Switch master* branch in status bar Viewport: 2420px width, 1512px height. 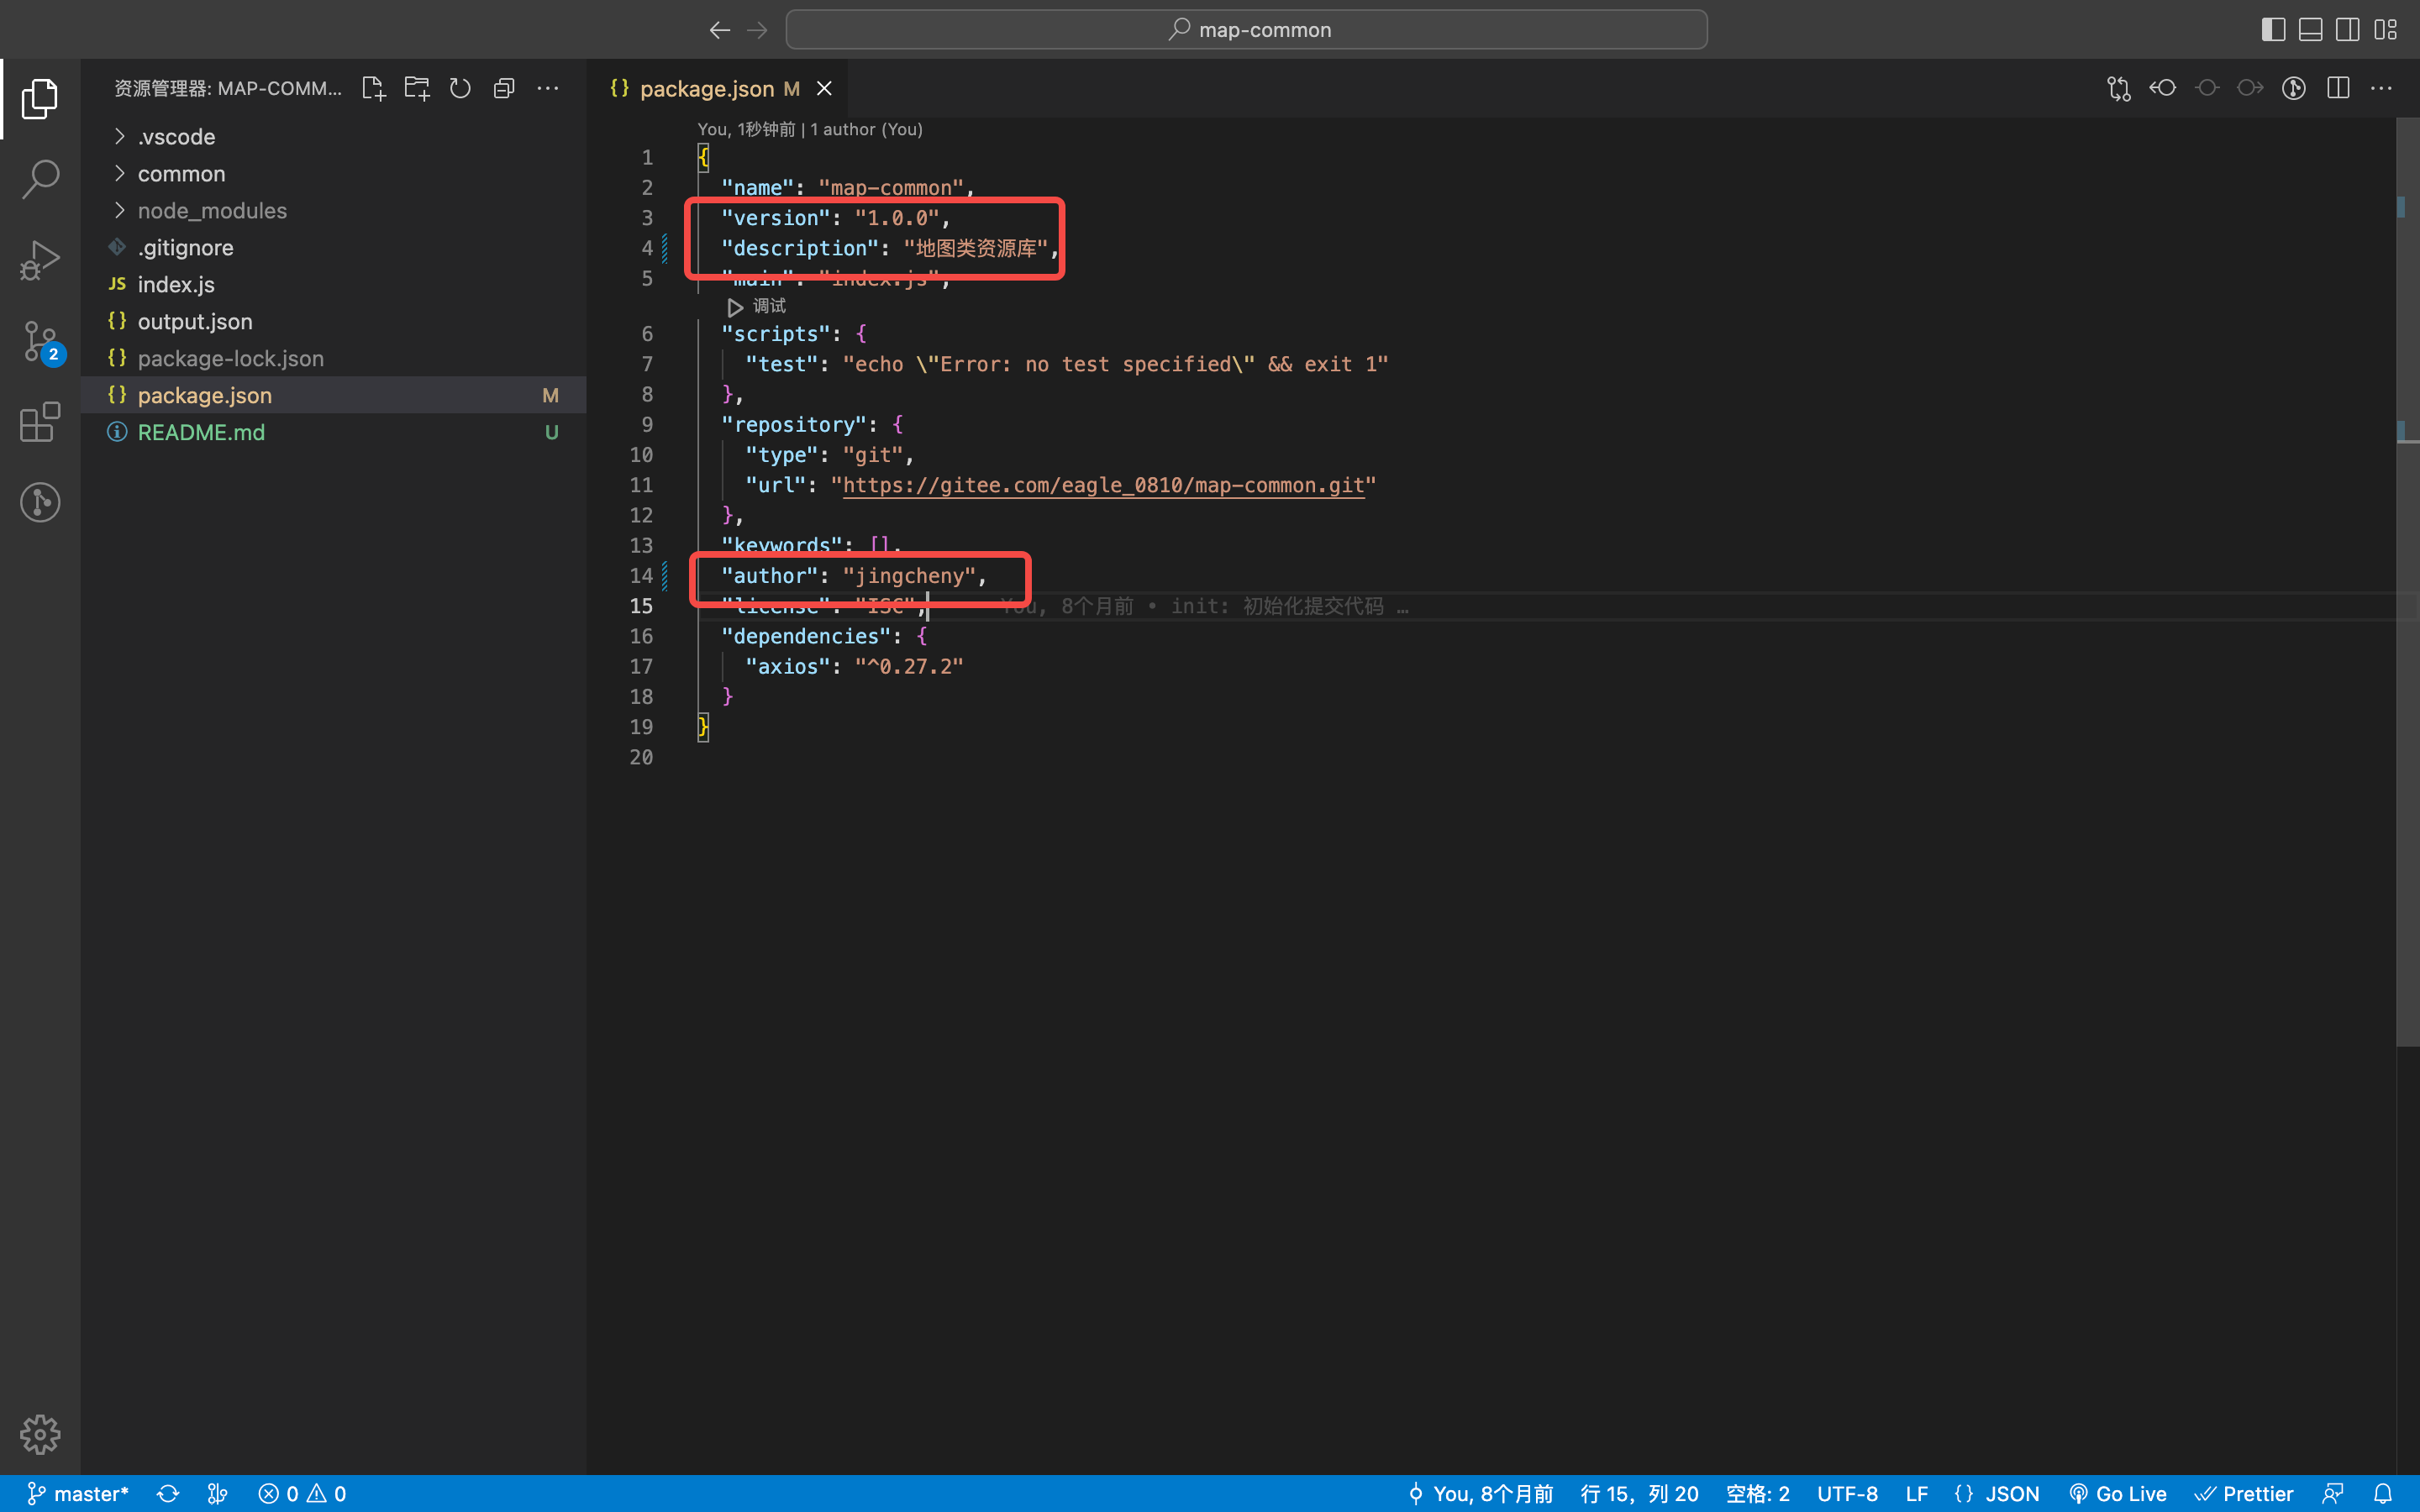[78, 1493]
